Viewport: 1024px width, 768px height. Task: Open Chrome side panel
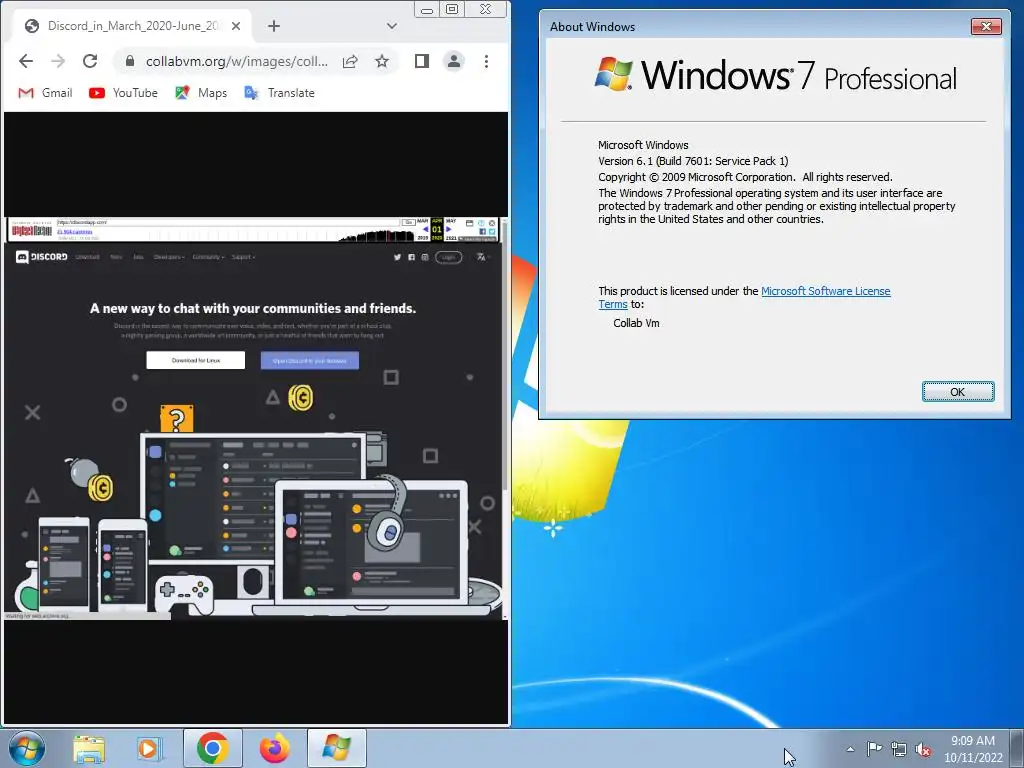[x=422, y=61]
